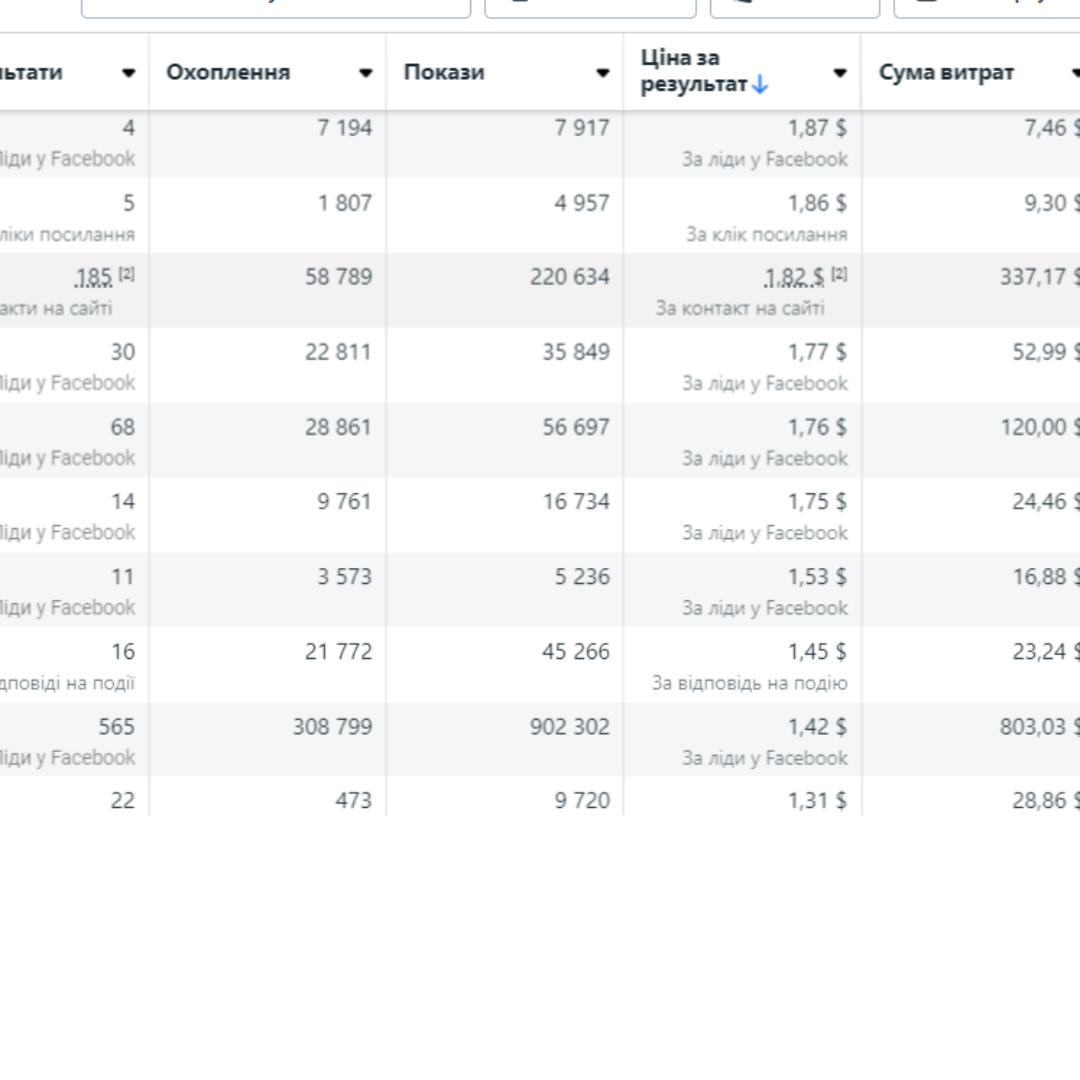Click the cost value 1,86 $
Viewport: 1080px width, 1080px height.
818,202
